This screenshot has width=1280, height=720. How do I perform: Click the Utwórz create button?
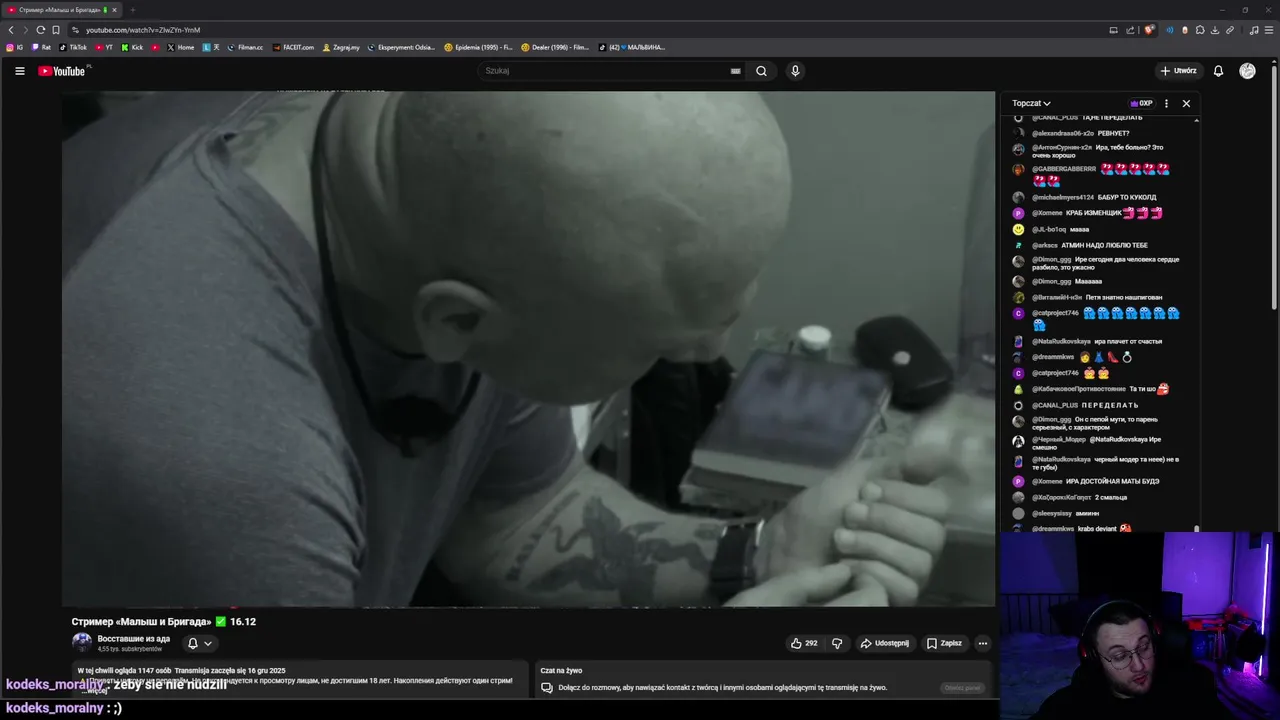(1178, 71)
